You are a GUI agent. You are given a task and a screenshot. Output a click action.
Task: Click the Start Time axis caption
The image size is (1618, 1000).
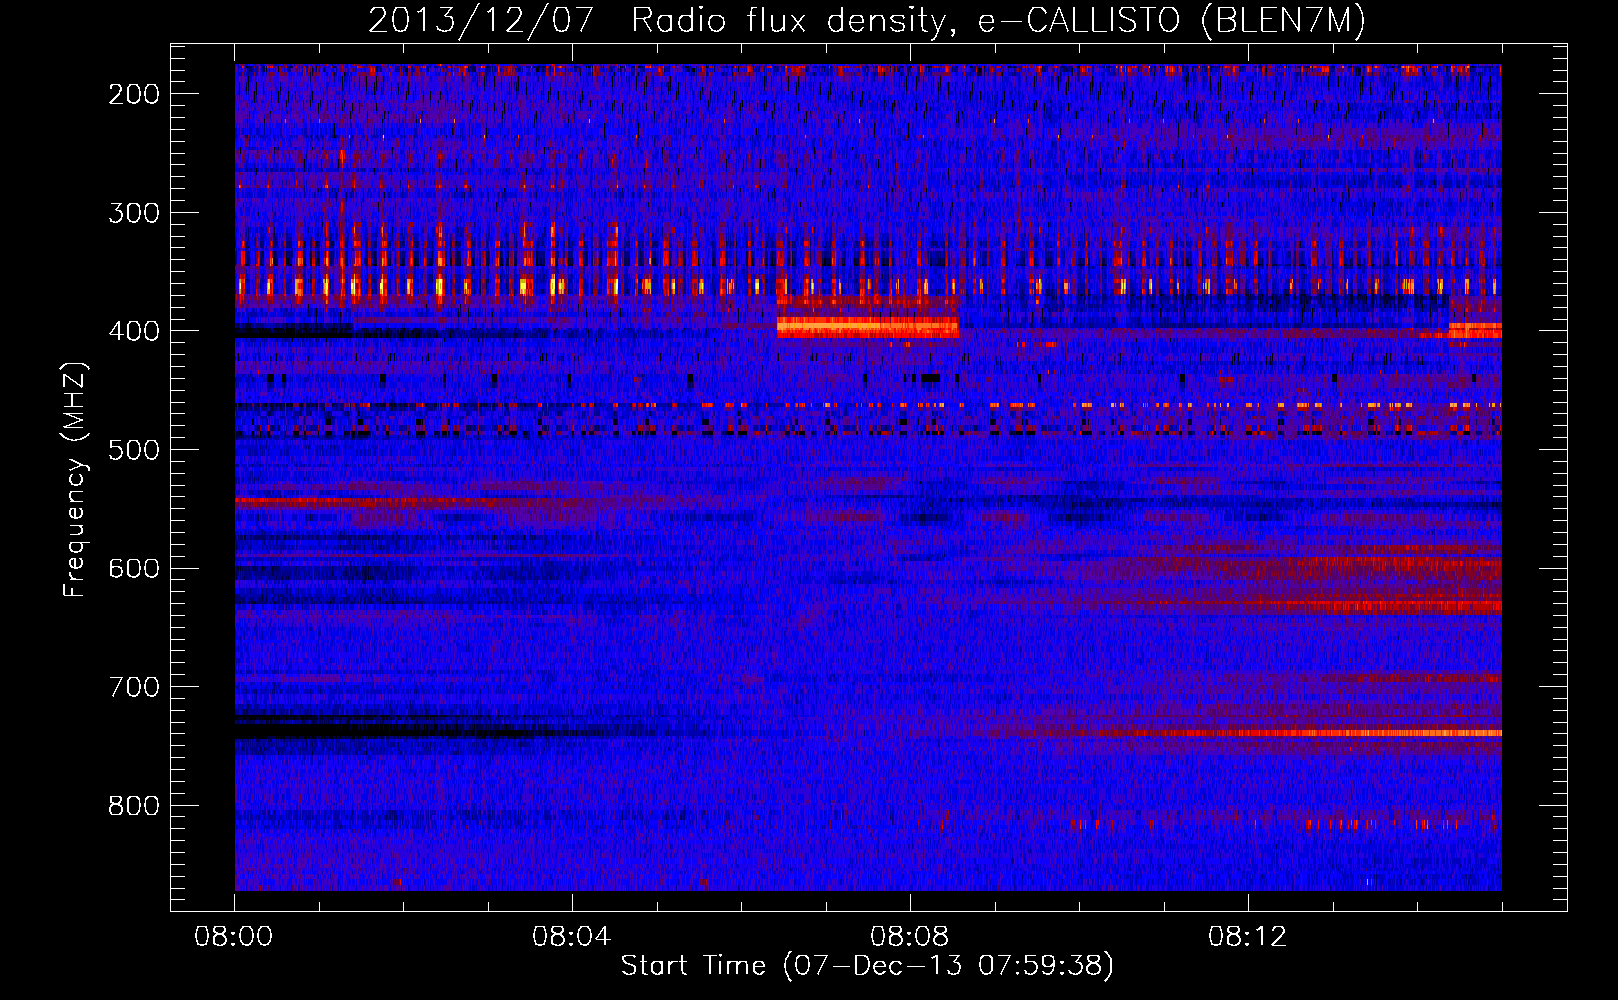(x=867, y=966)
